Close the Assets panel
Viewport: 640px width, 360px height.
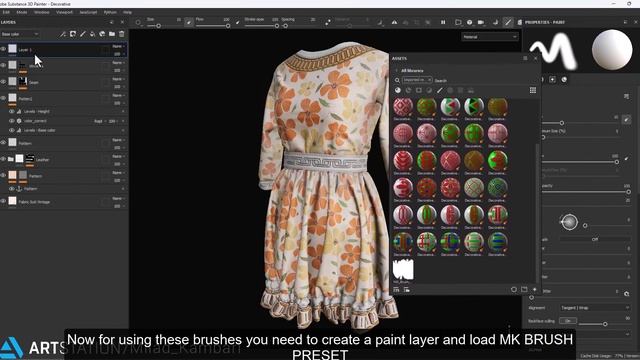point(536,58)
